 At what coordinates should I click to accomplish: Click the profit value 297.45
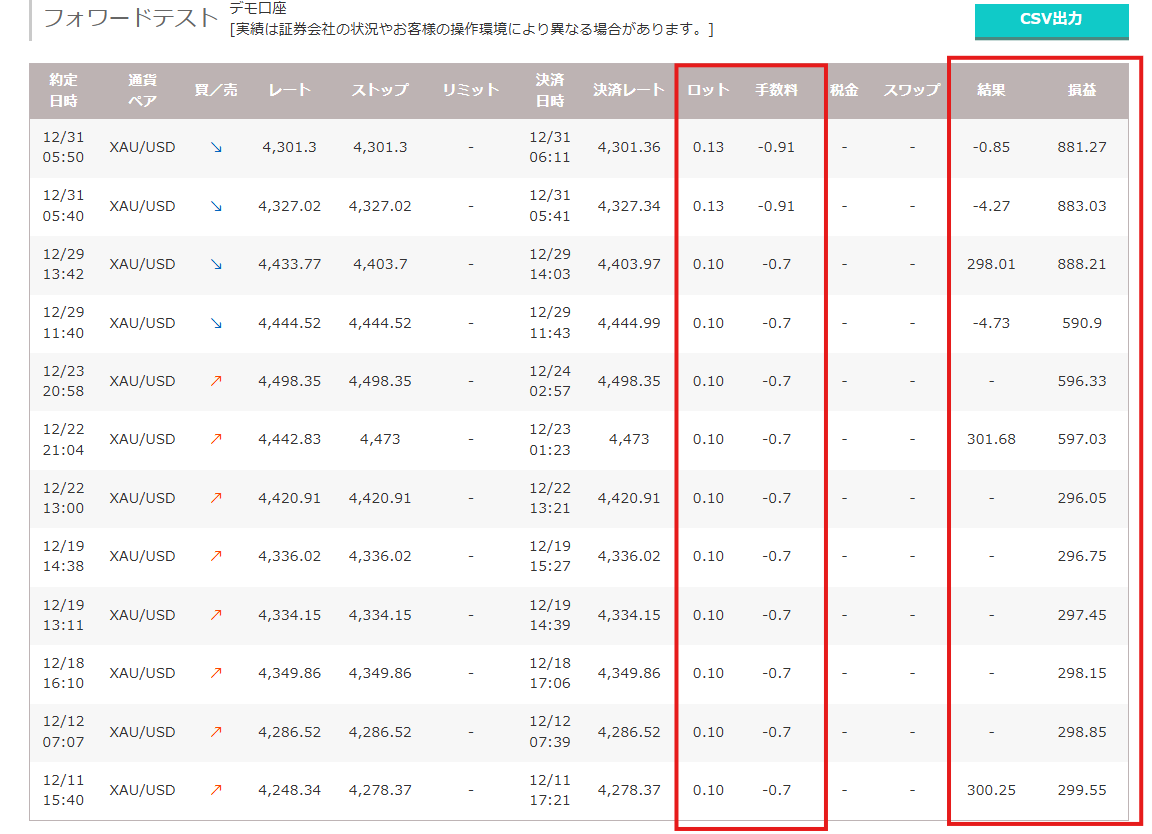(x=1081, y=615)
